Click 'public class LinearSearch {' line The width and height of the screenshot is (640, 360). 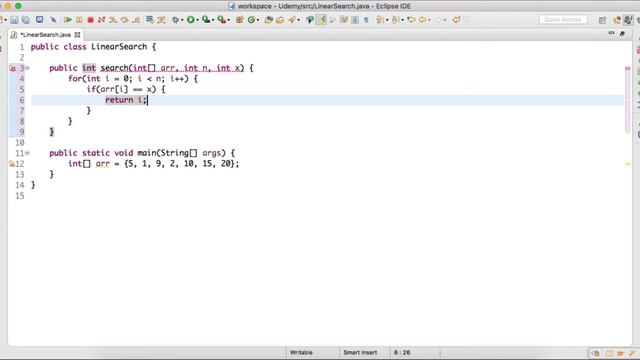[93, 47]
